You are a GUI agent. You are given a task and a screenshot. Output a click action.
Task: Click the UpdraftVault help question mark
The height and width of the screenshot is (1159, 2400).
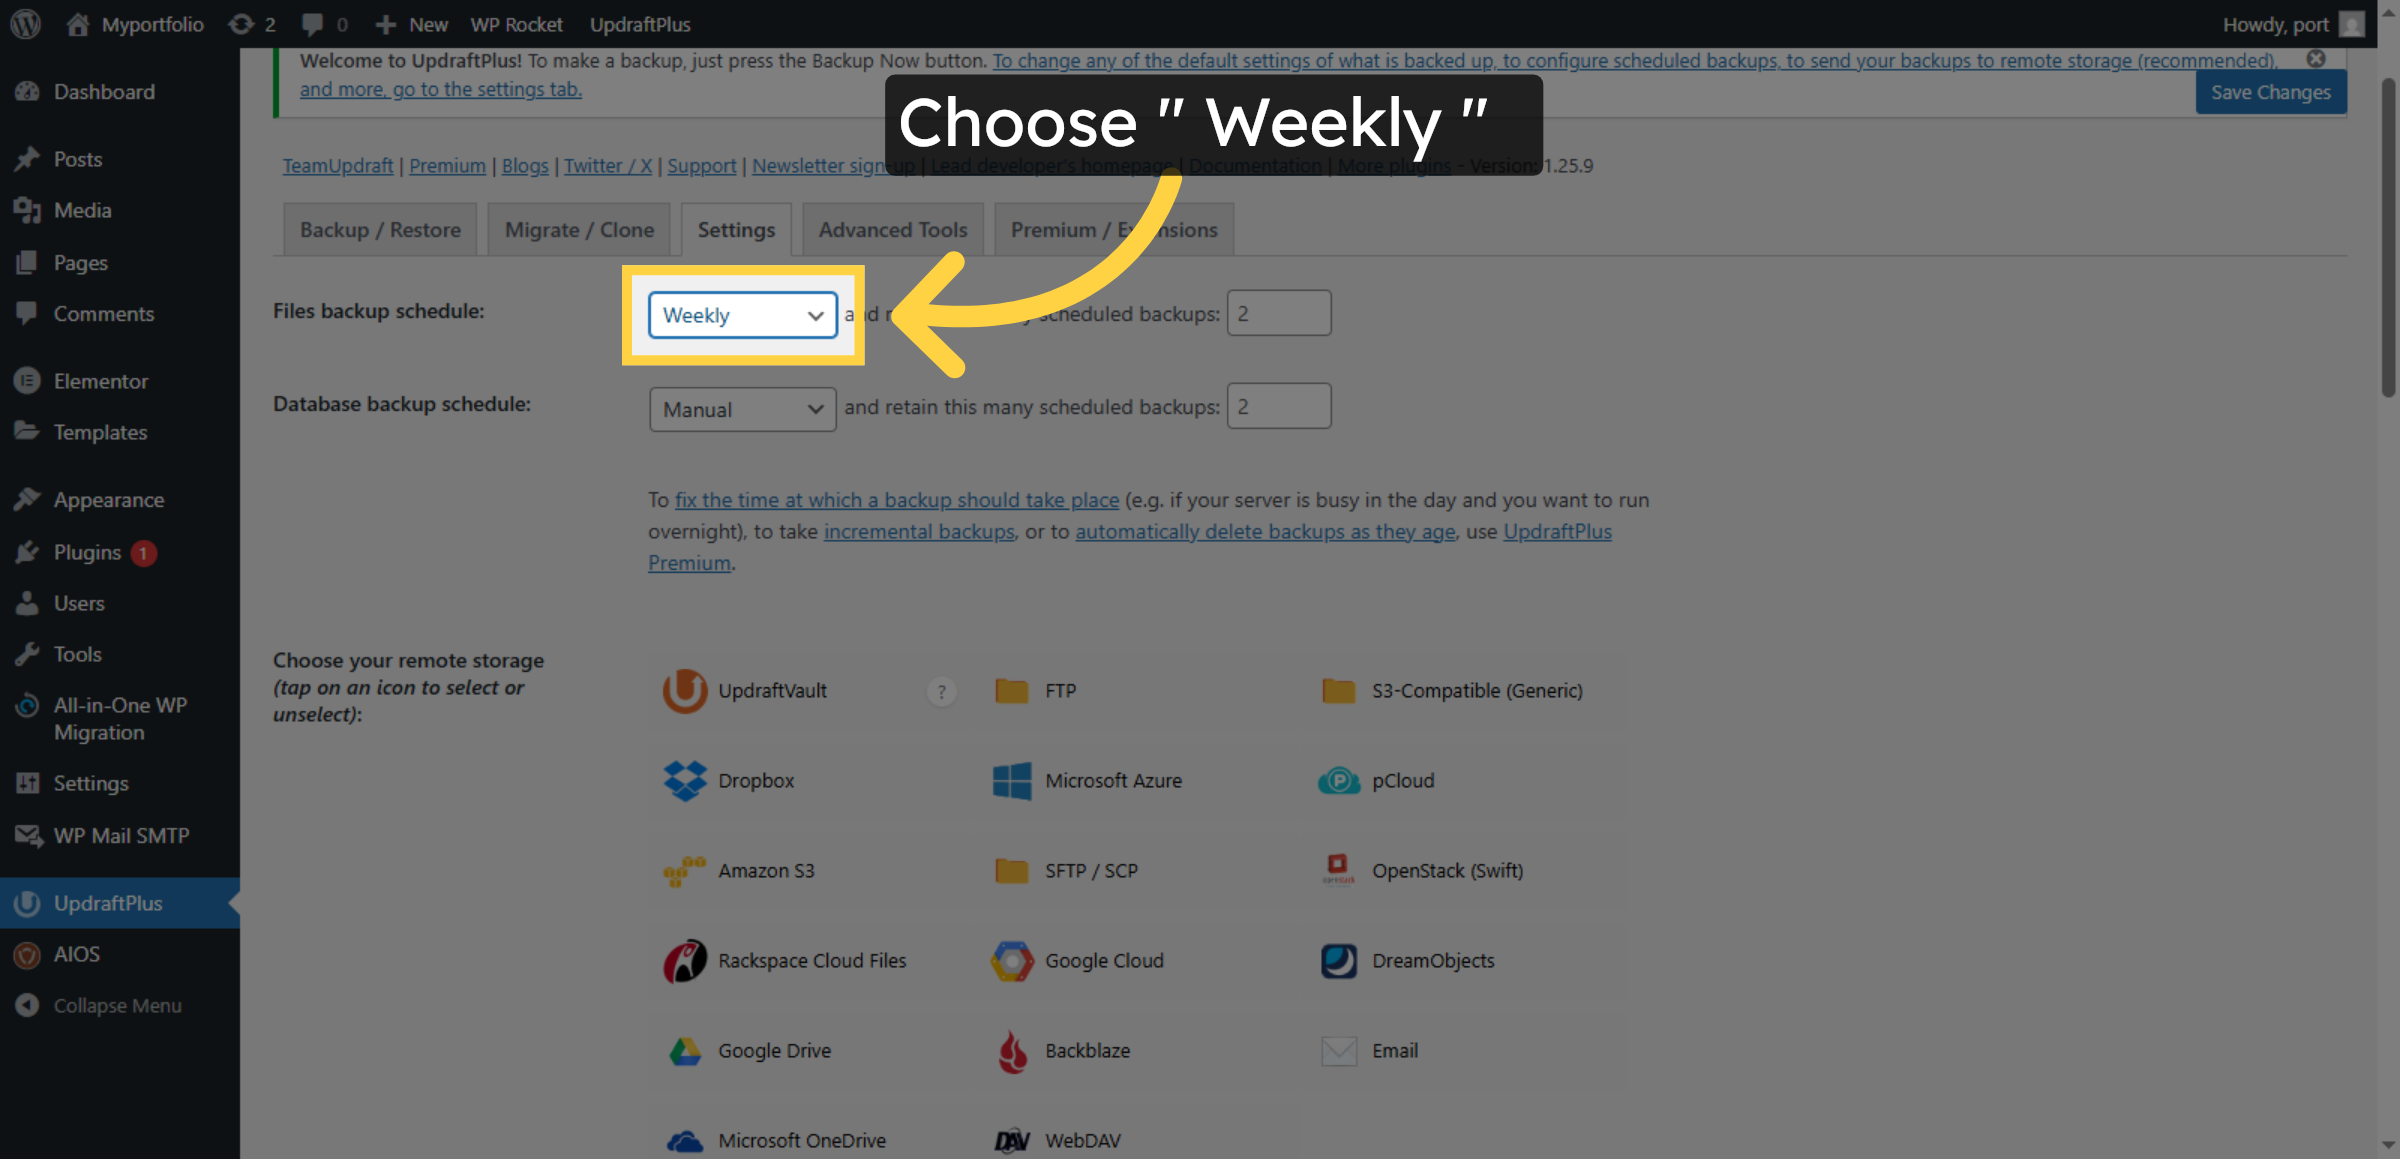click(941, 691)
